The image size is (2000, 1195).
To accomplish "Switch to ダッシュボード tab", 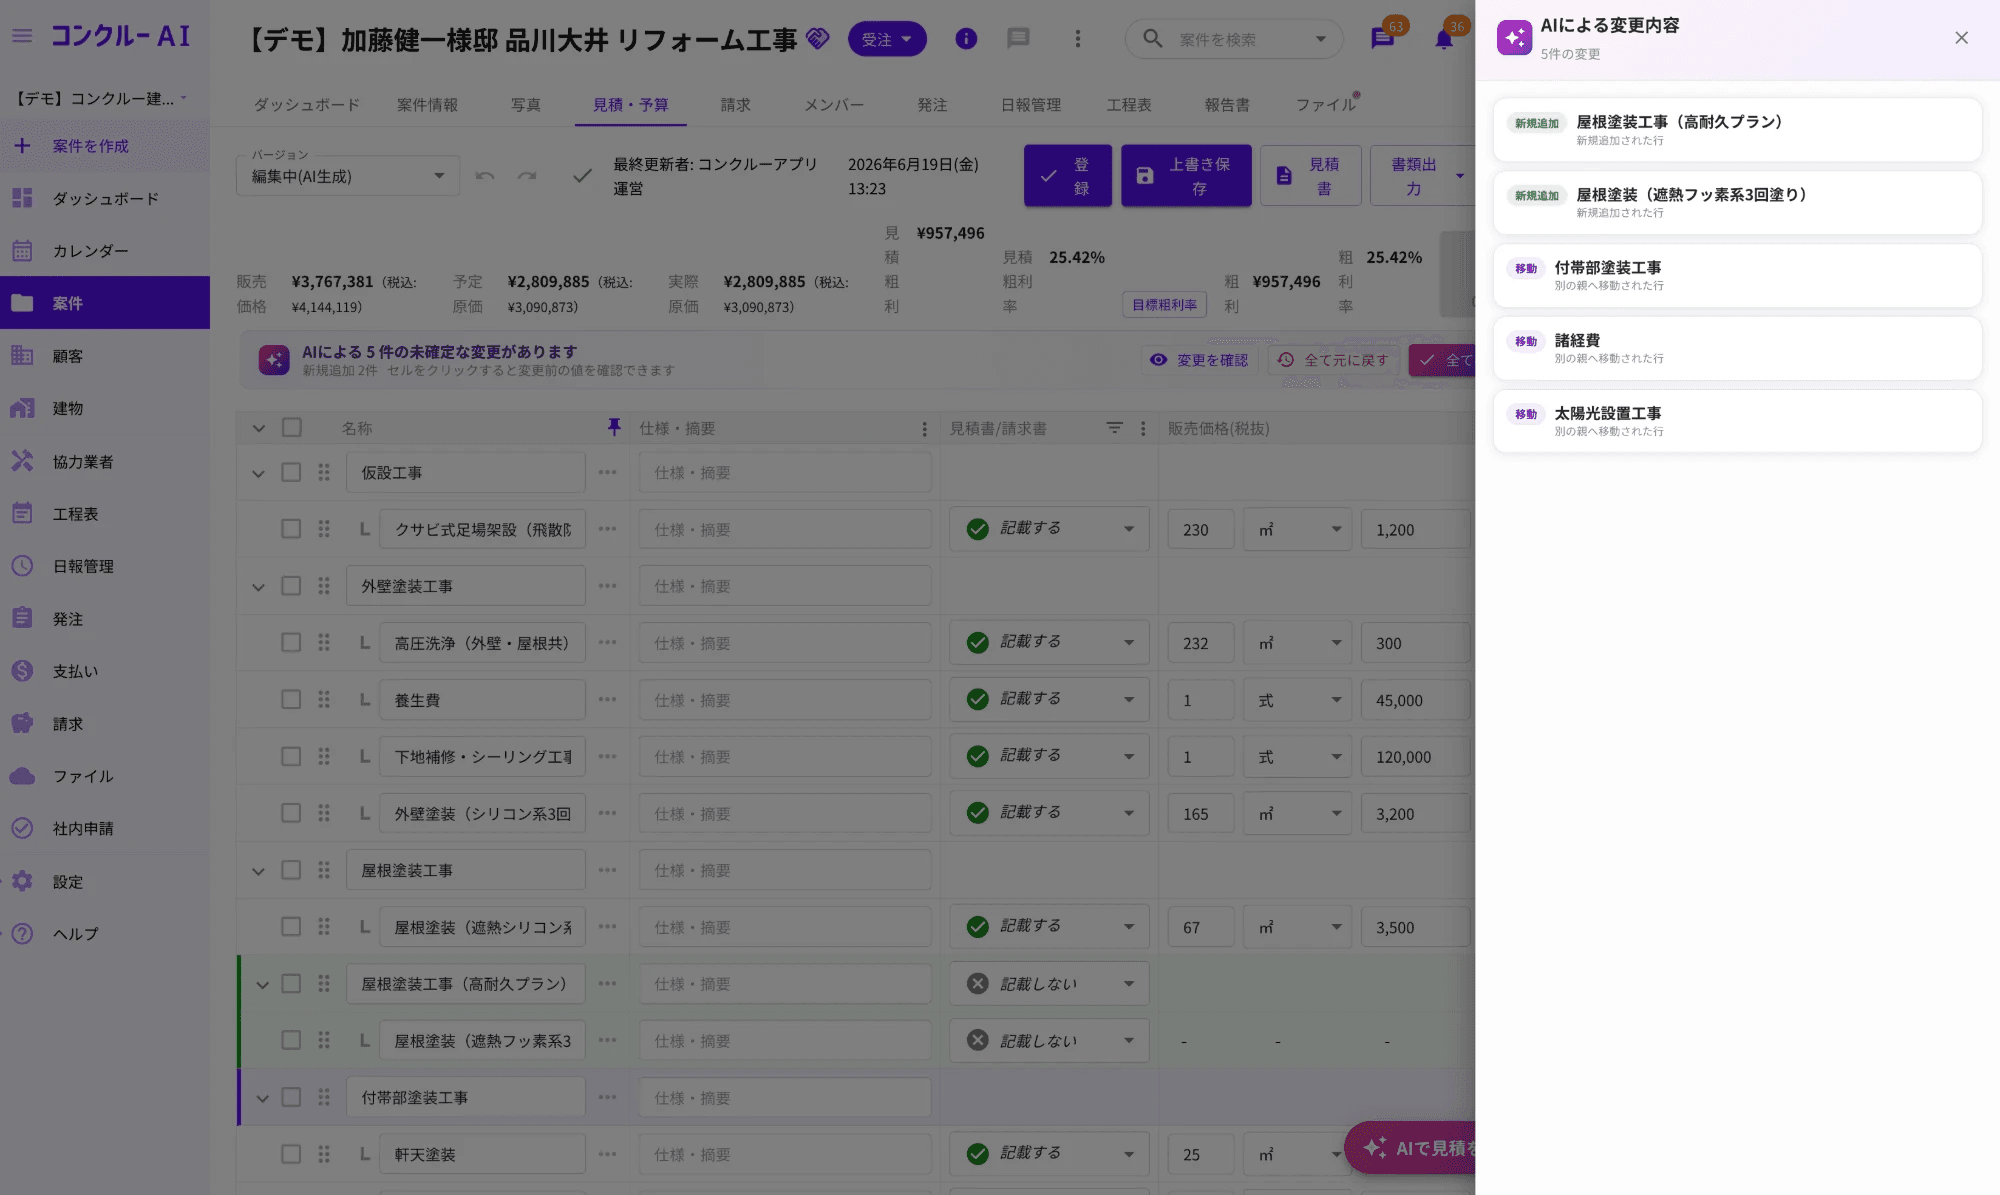I will tap(306, 105).
